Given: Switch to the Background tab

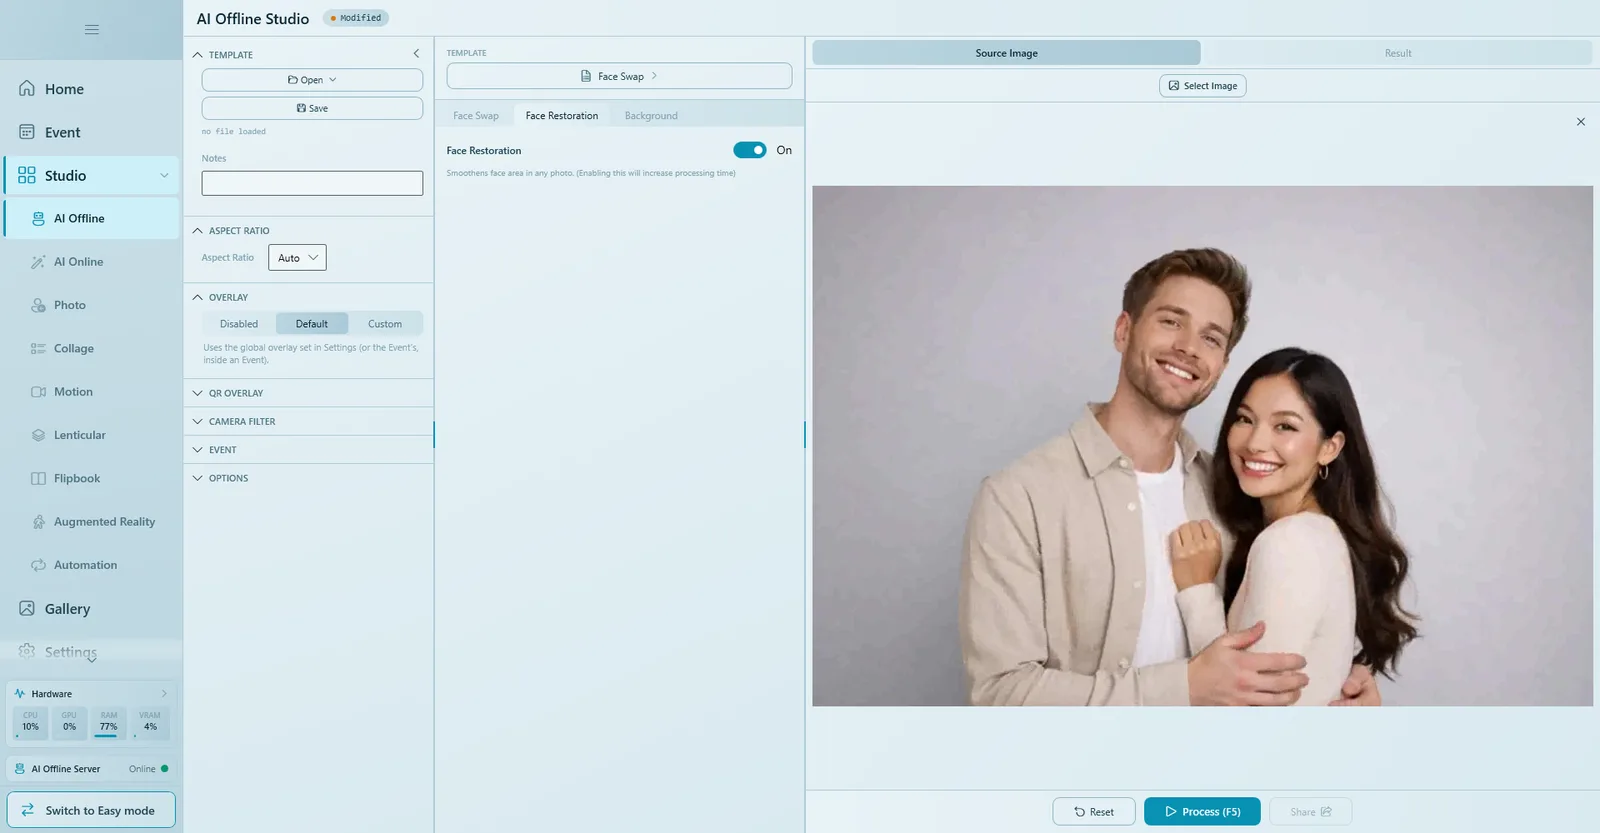Looking at the screenshot, I should point(651,116).
